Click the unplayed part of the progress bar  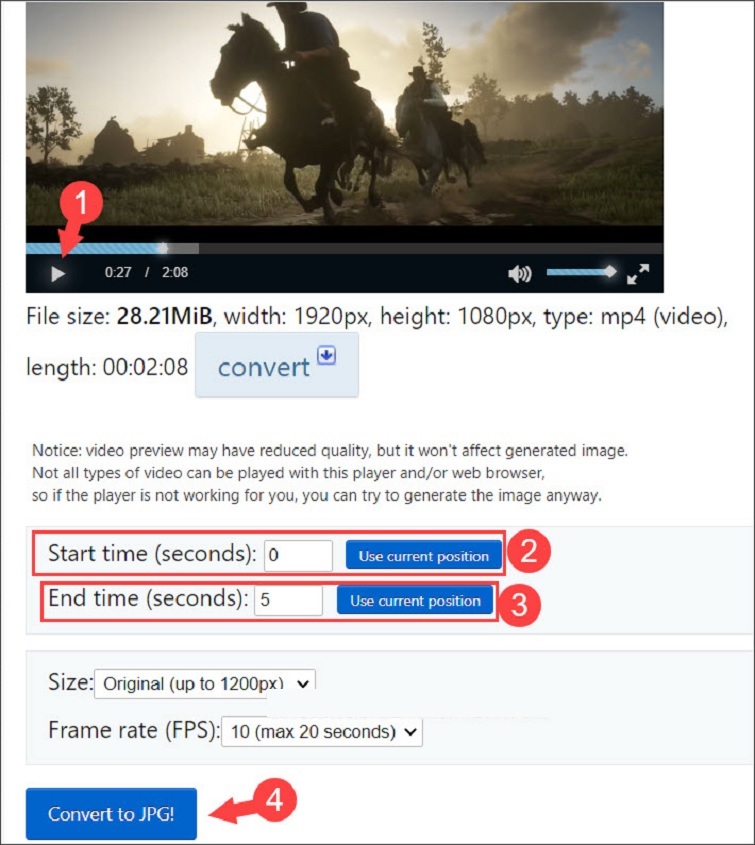click(431, 248)
